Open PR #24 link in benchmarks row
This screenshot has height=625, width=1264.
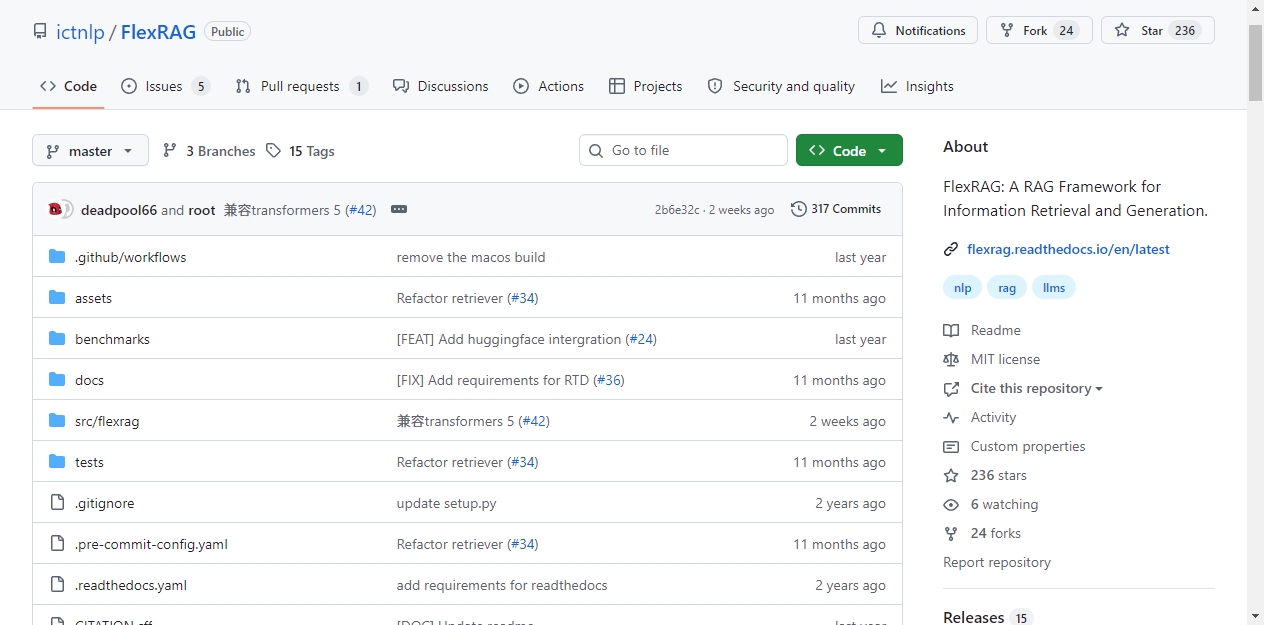coord(641,339)
